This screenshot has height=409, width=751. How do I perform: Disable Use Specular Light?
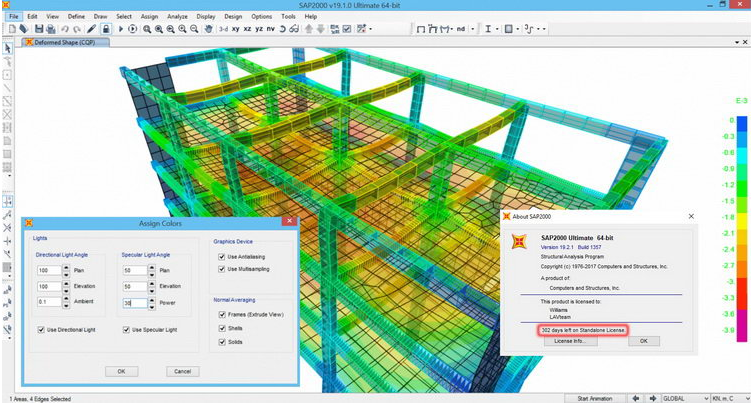pyautogui.click(x=126, y=330)
